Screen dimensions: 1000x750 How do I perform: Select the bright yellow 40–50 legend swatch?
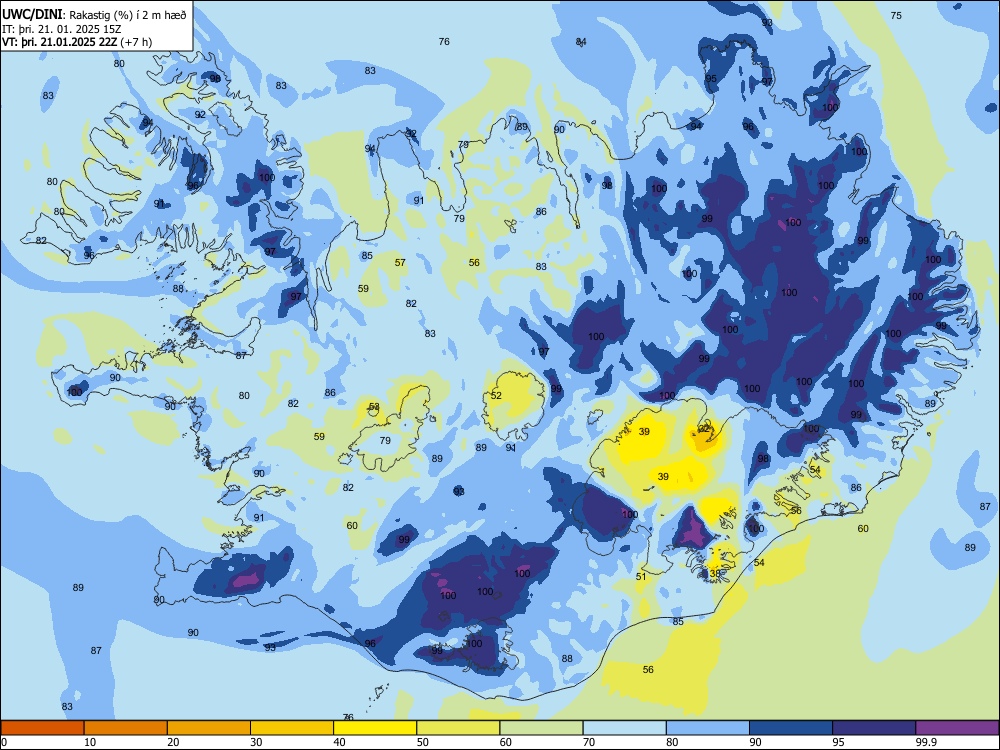tap(375, 728)
